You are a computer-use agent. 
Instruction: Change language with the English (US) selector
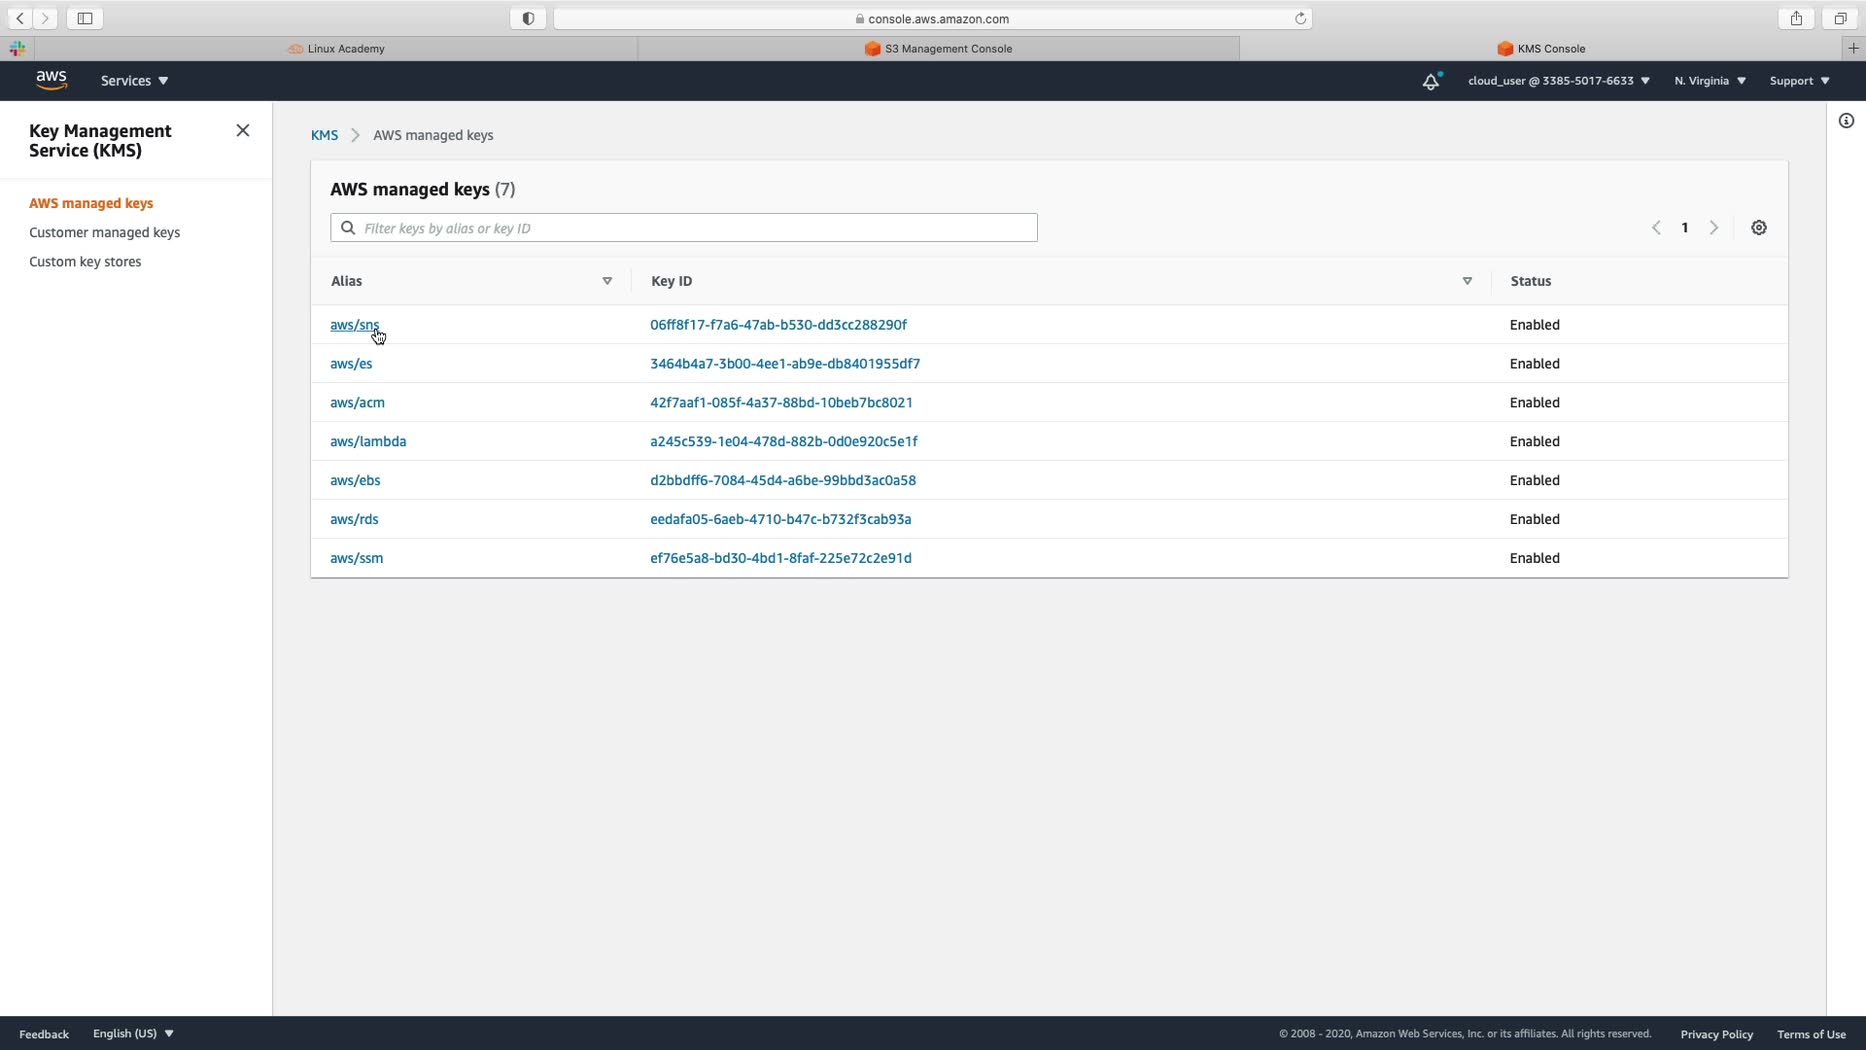click(x=133, y=1034)
